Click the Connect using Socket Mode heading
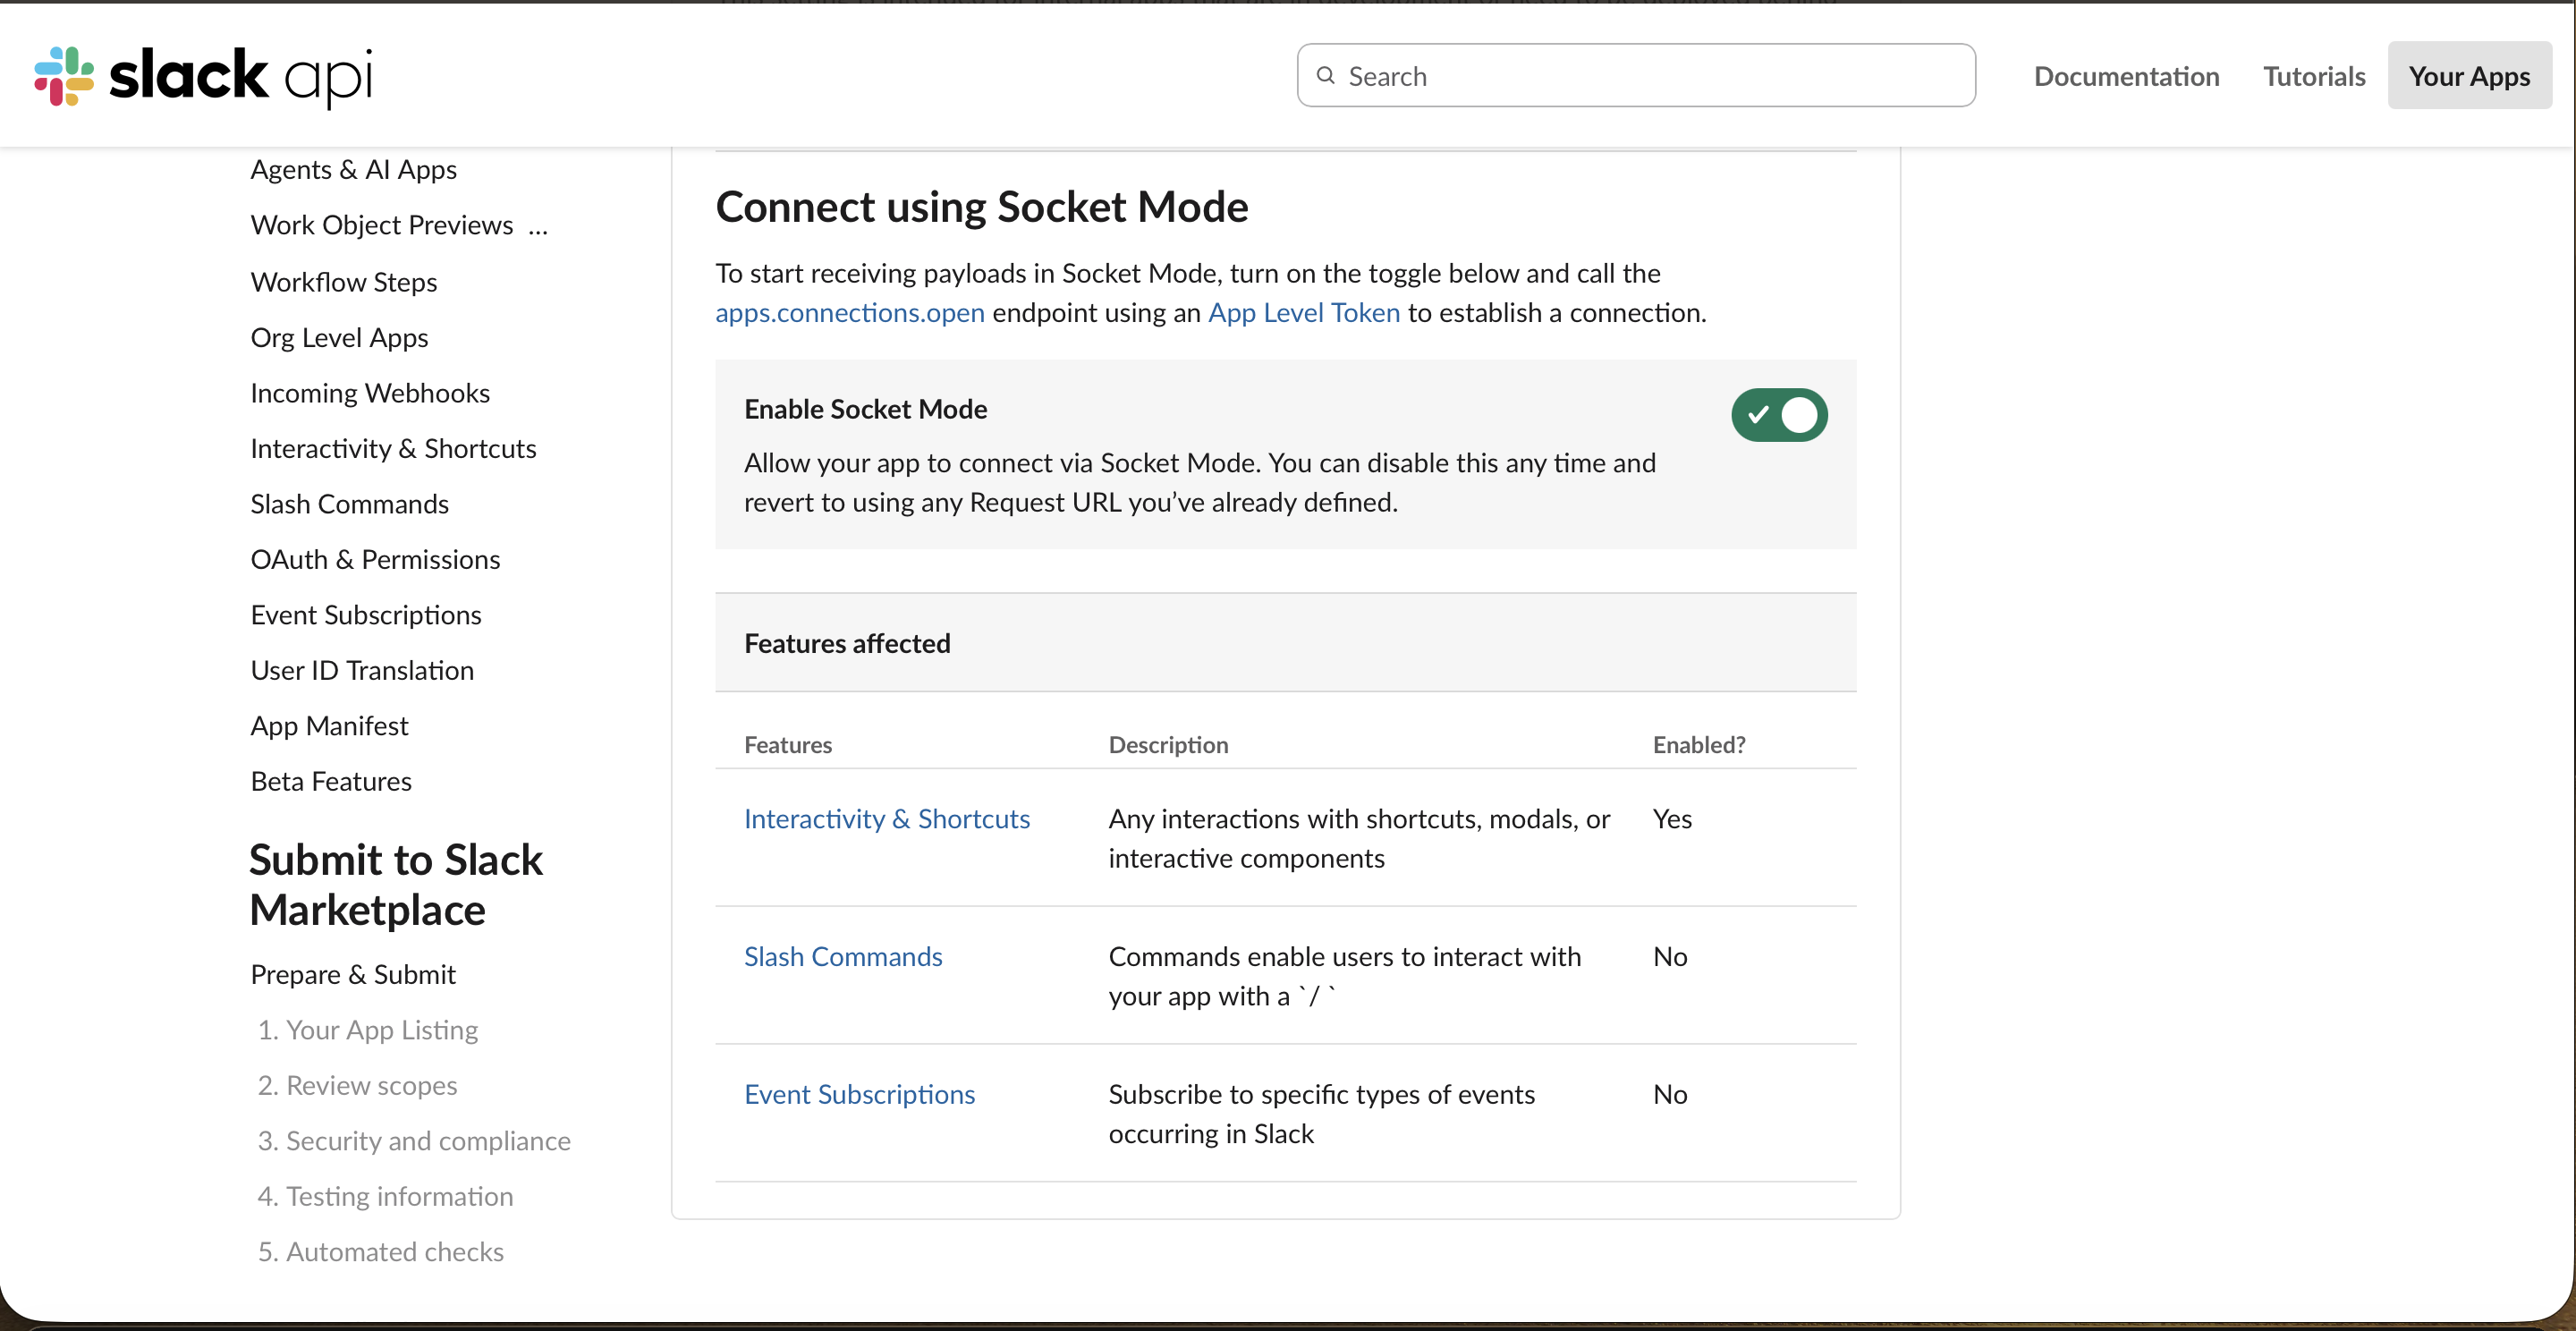The height and width of the screenshot is (1331, 2576). (x=982, y=207)
